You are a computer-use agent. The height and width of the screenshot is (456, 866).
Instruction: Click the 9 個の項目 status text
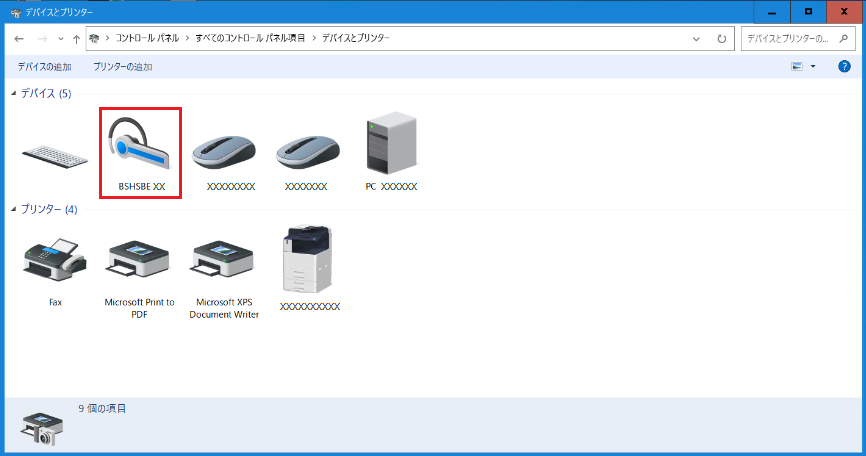tap(102, 409)
